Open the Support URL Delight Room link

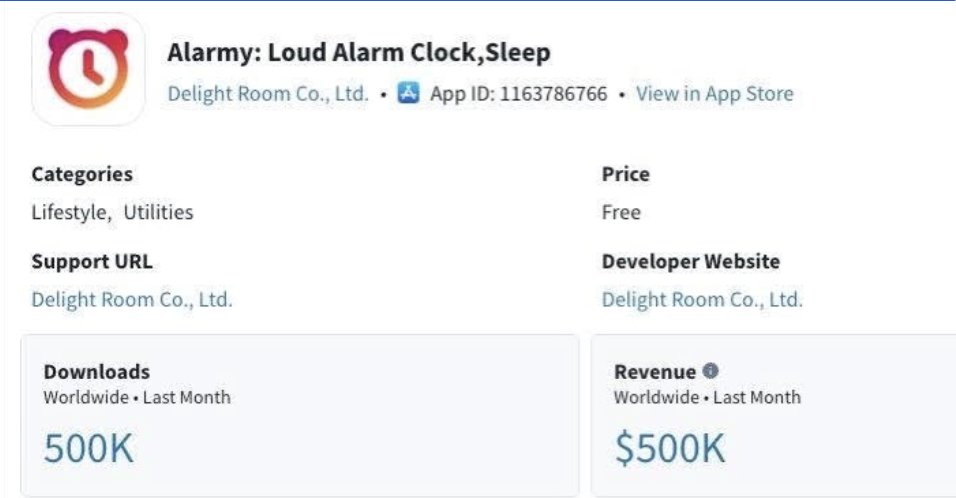pos(132,299)
